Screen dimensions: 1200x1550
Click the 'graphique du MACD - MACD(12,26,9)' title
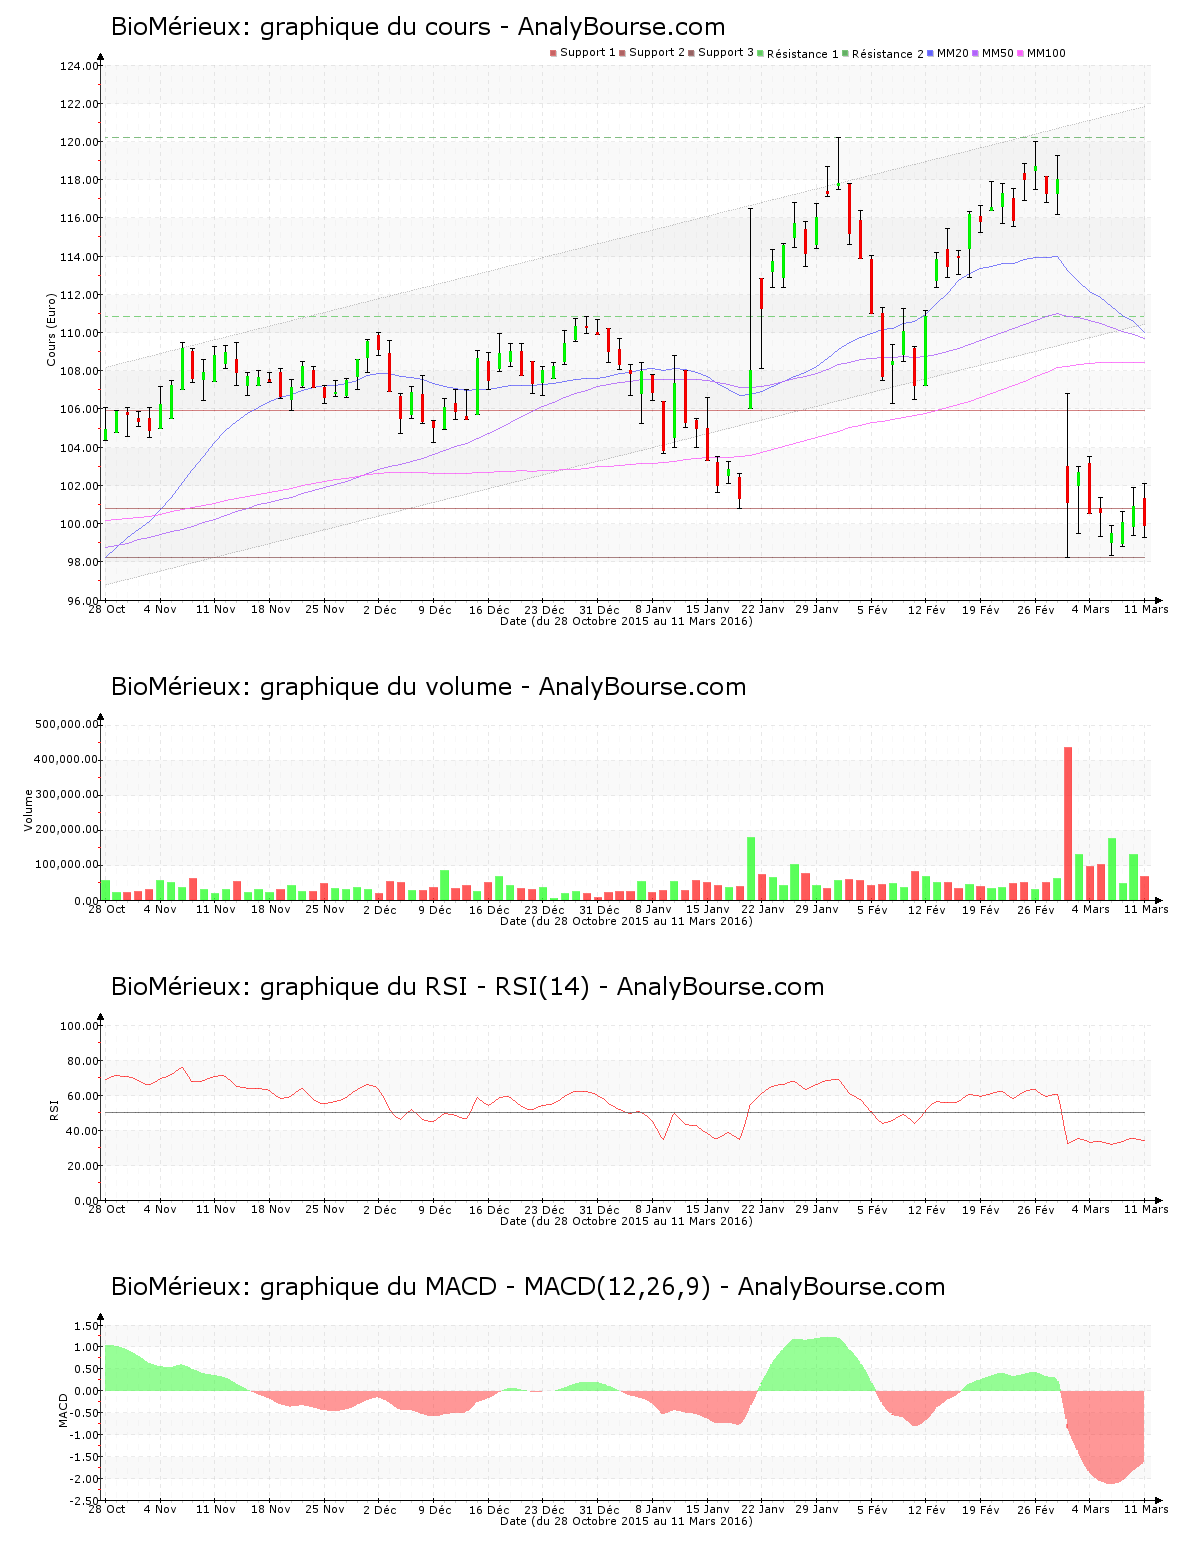coord(528,1287)
